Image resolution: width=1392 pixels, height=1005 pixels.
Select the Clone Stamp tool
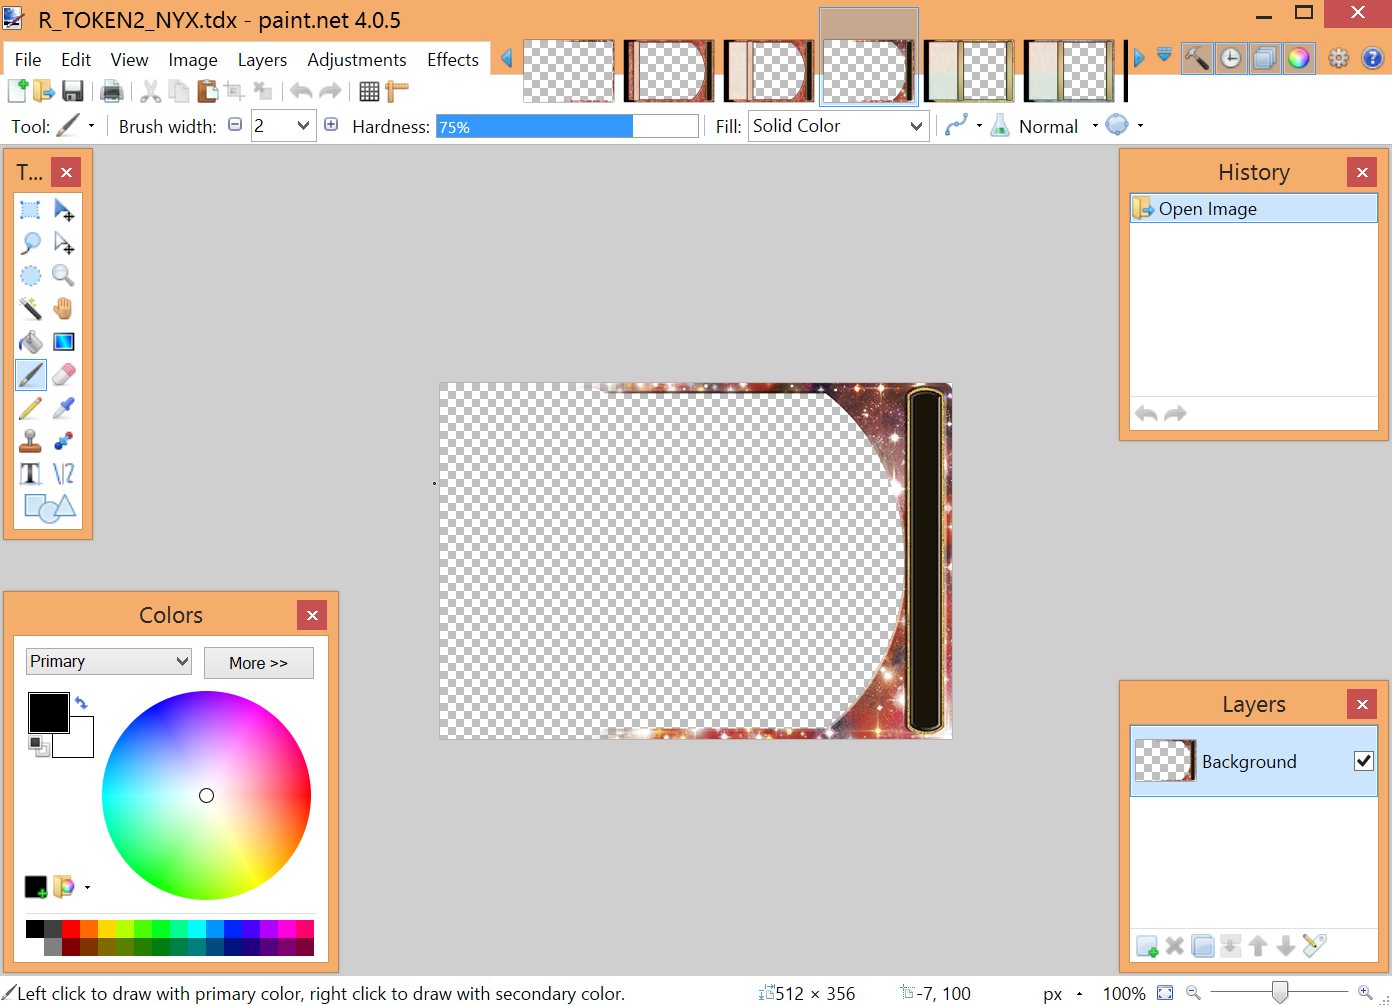pyautogui.click(x=31, y=441)
